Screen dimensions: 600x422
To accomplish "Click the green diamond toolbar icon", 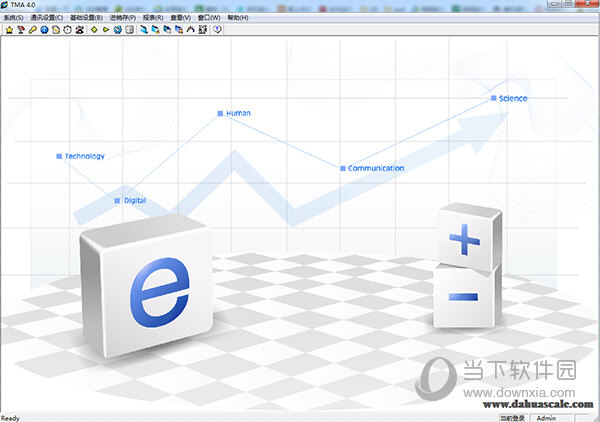I will (94, 29).
